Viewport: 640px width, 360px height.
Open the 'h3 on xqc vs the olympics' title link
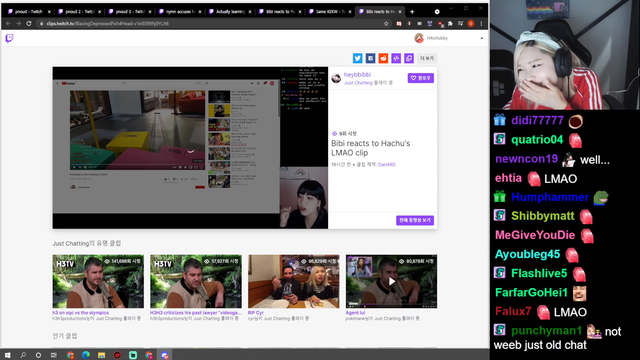pos(80,313)
